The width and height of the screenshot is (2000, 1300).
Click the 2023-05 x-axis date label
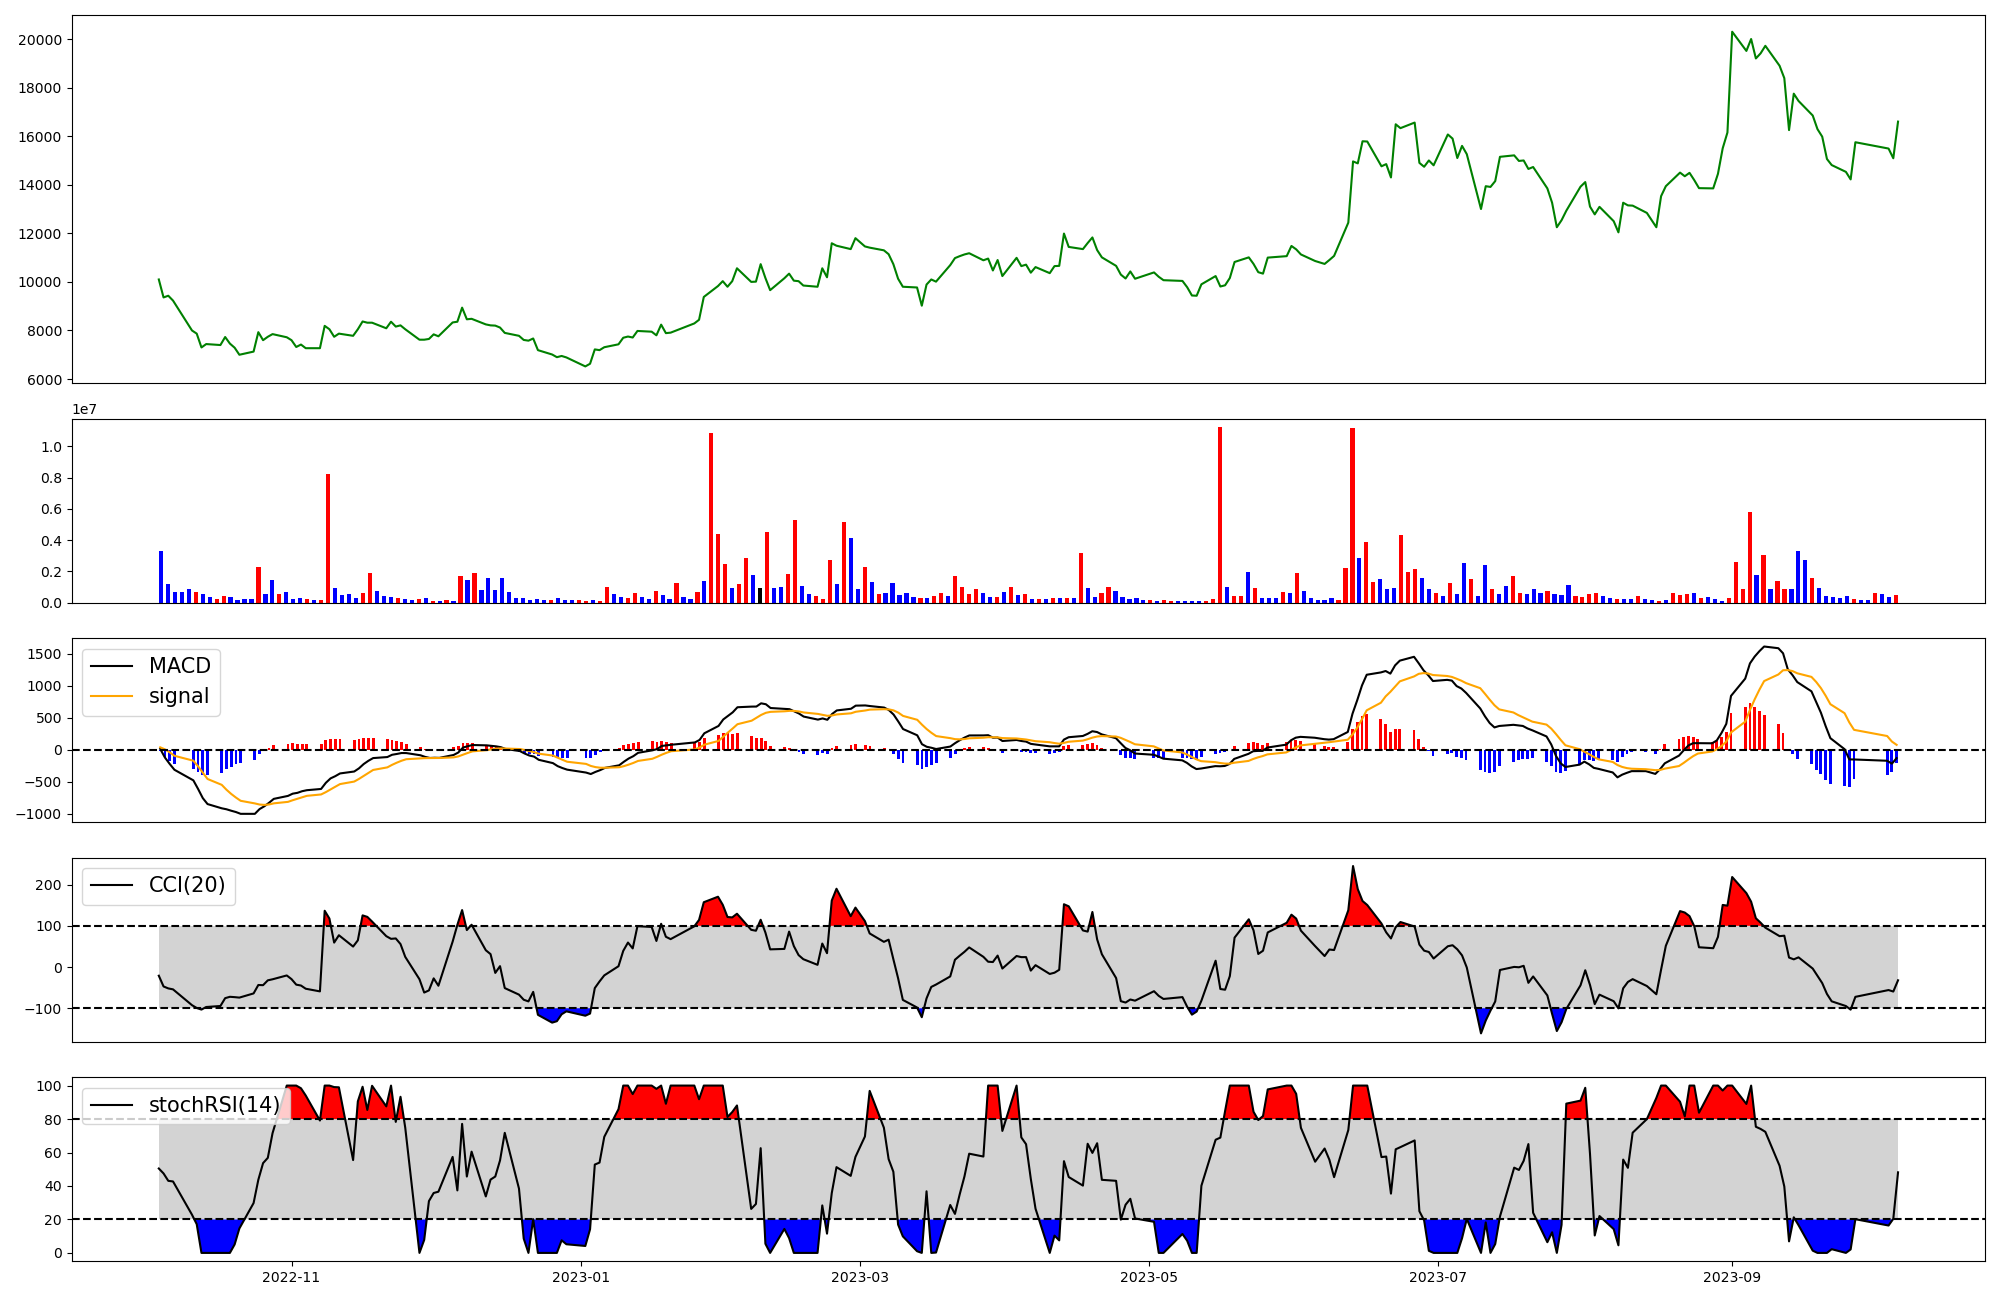[x=1149, y=1277]
